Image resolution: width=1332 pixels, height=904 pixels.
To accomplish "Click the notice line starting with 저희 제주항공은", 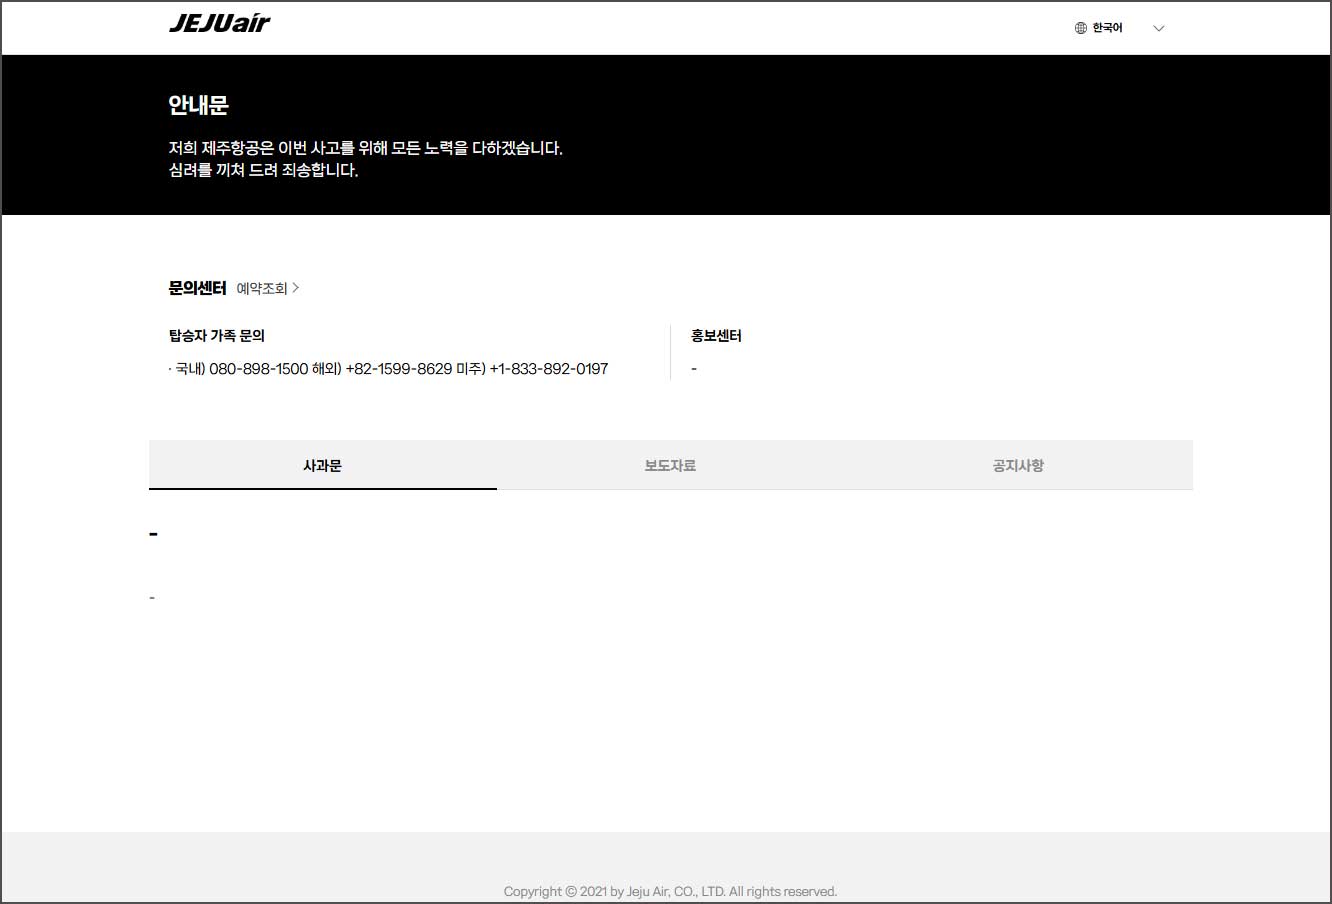I will pos(365,148).
